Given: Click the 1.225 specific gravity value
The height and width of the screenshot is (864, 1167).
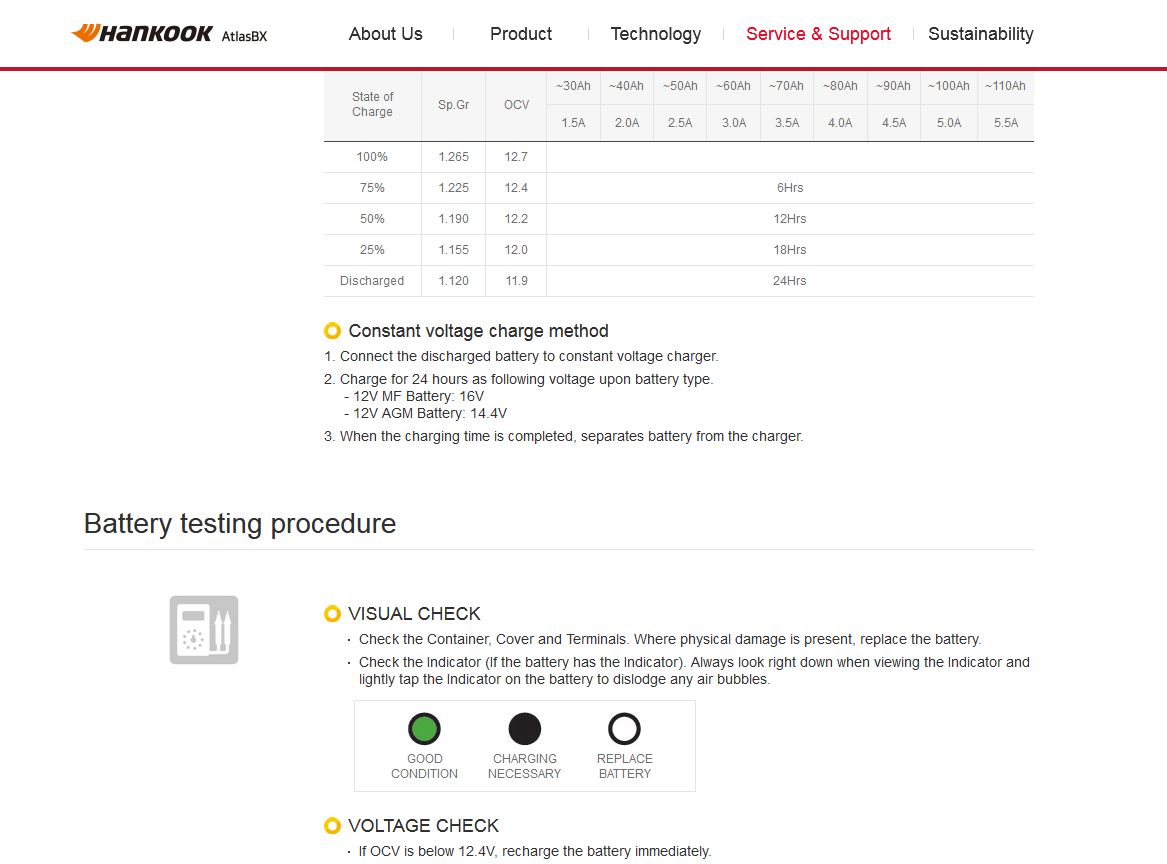Looking at the screenshot, I should [453, 188].
